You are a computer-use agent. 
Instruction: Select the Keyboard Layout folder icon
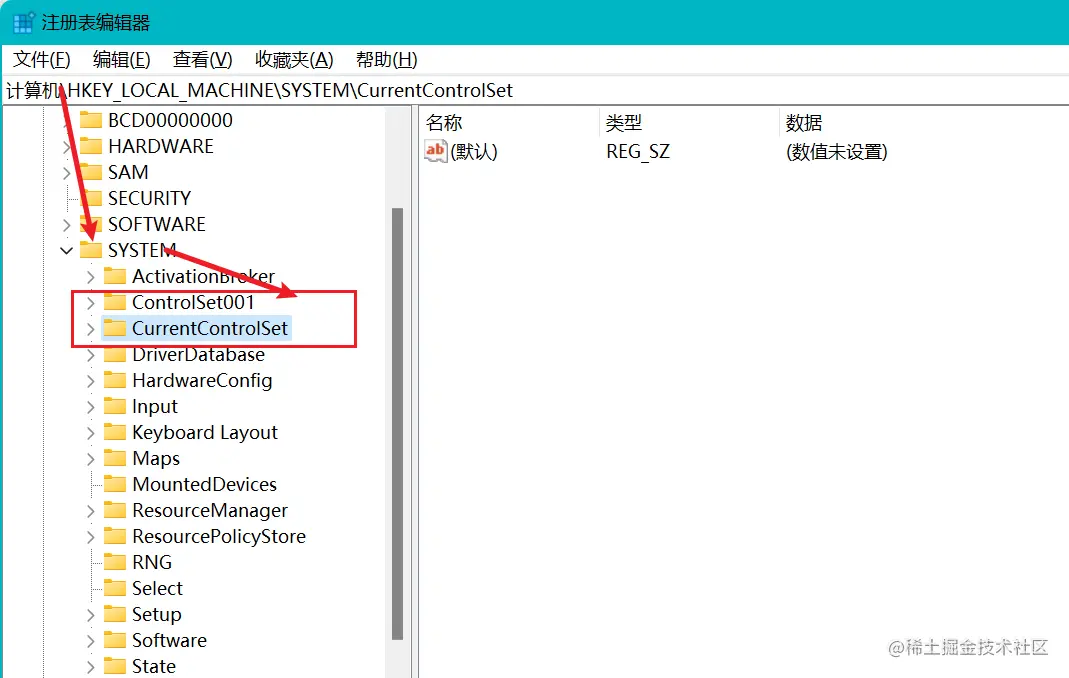tap(115, 432)
